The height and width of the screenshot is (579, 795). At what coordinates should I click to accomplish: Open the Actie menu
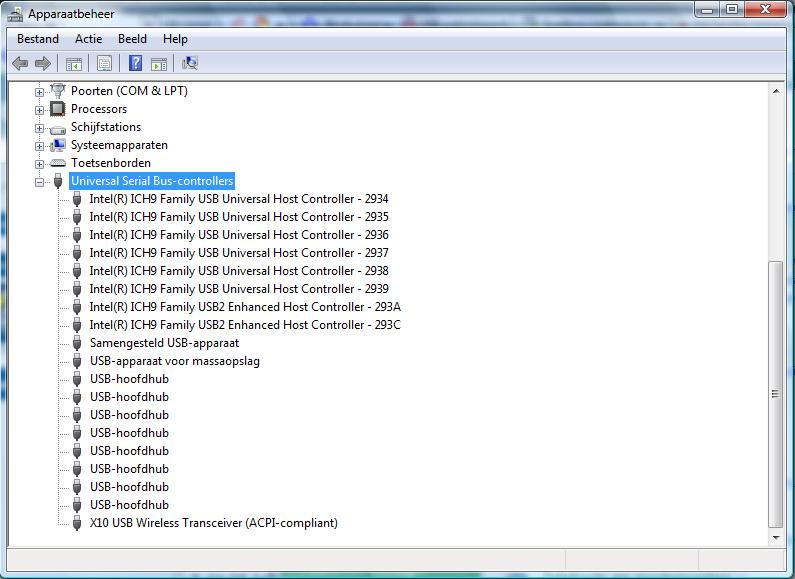pos(89,39)
